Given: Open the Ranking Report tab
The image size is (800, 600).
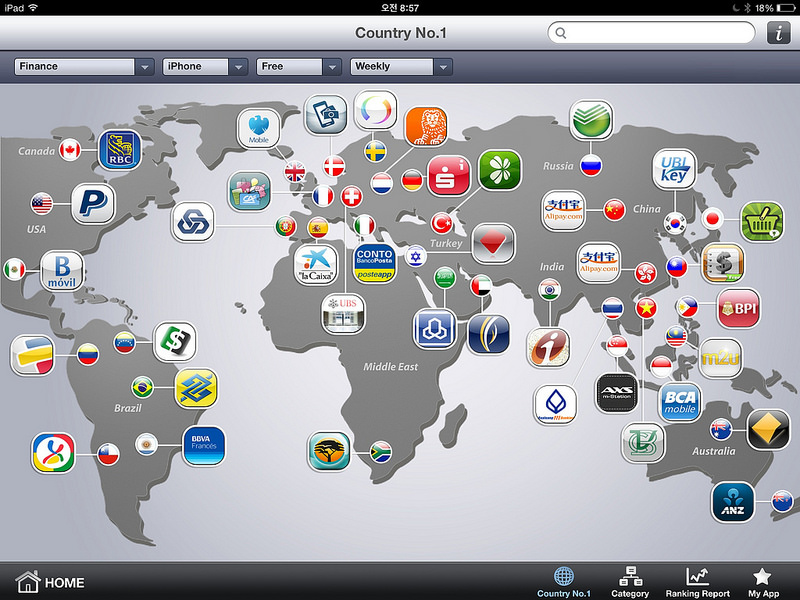Looking at the screenshot, I should [697, 582].
